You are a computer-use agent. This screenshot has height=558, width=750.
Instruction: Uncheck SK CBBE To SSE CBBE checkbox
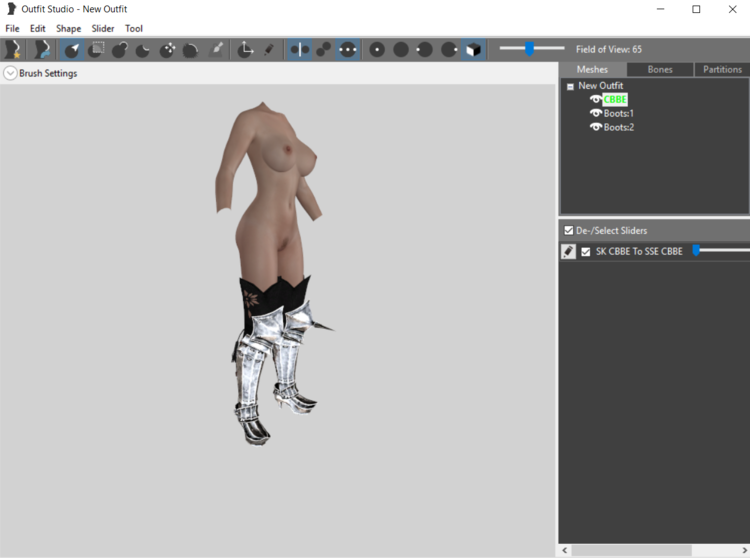[585, 252]
